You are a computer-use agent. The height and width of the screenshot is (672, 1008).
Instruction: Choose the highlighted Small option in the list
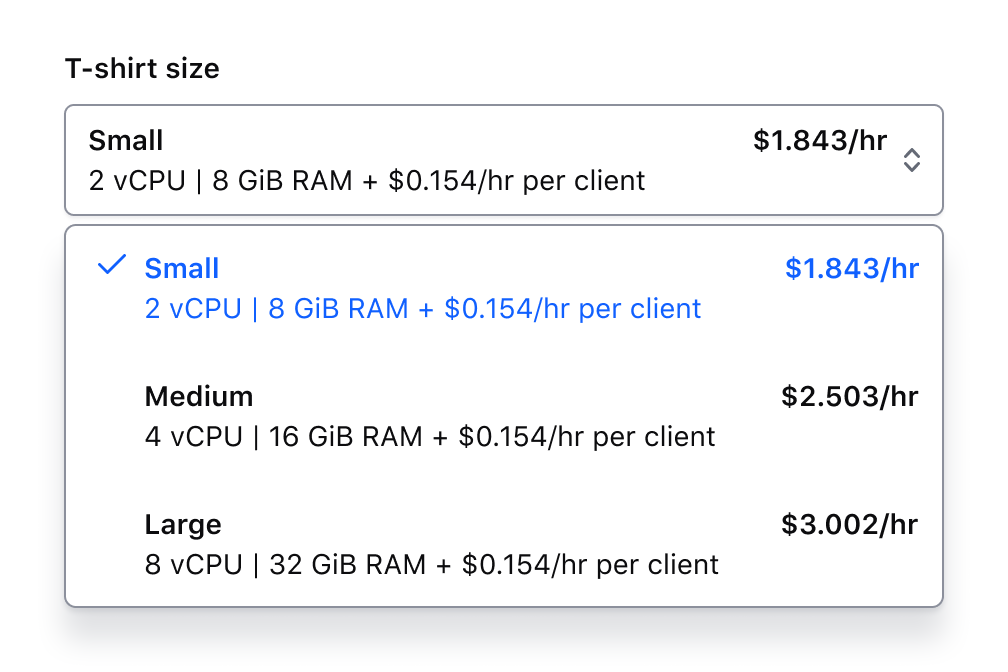[x=504, y=288]
